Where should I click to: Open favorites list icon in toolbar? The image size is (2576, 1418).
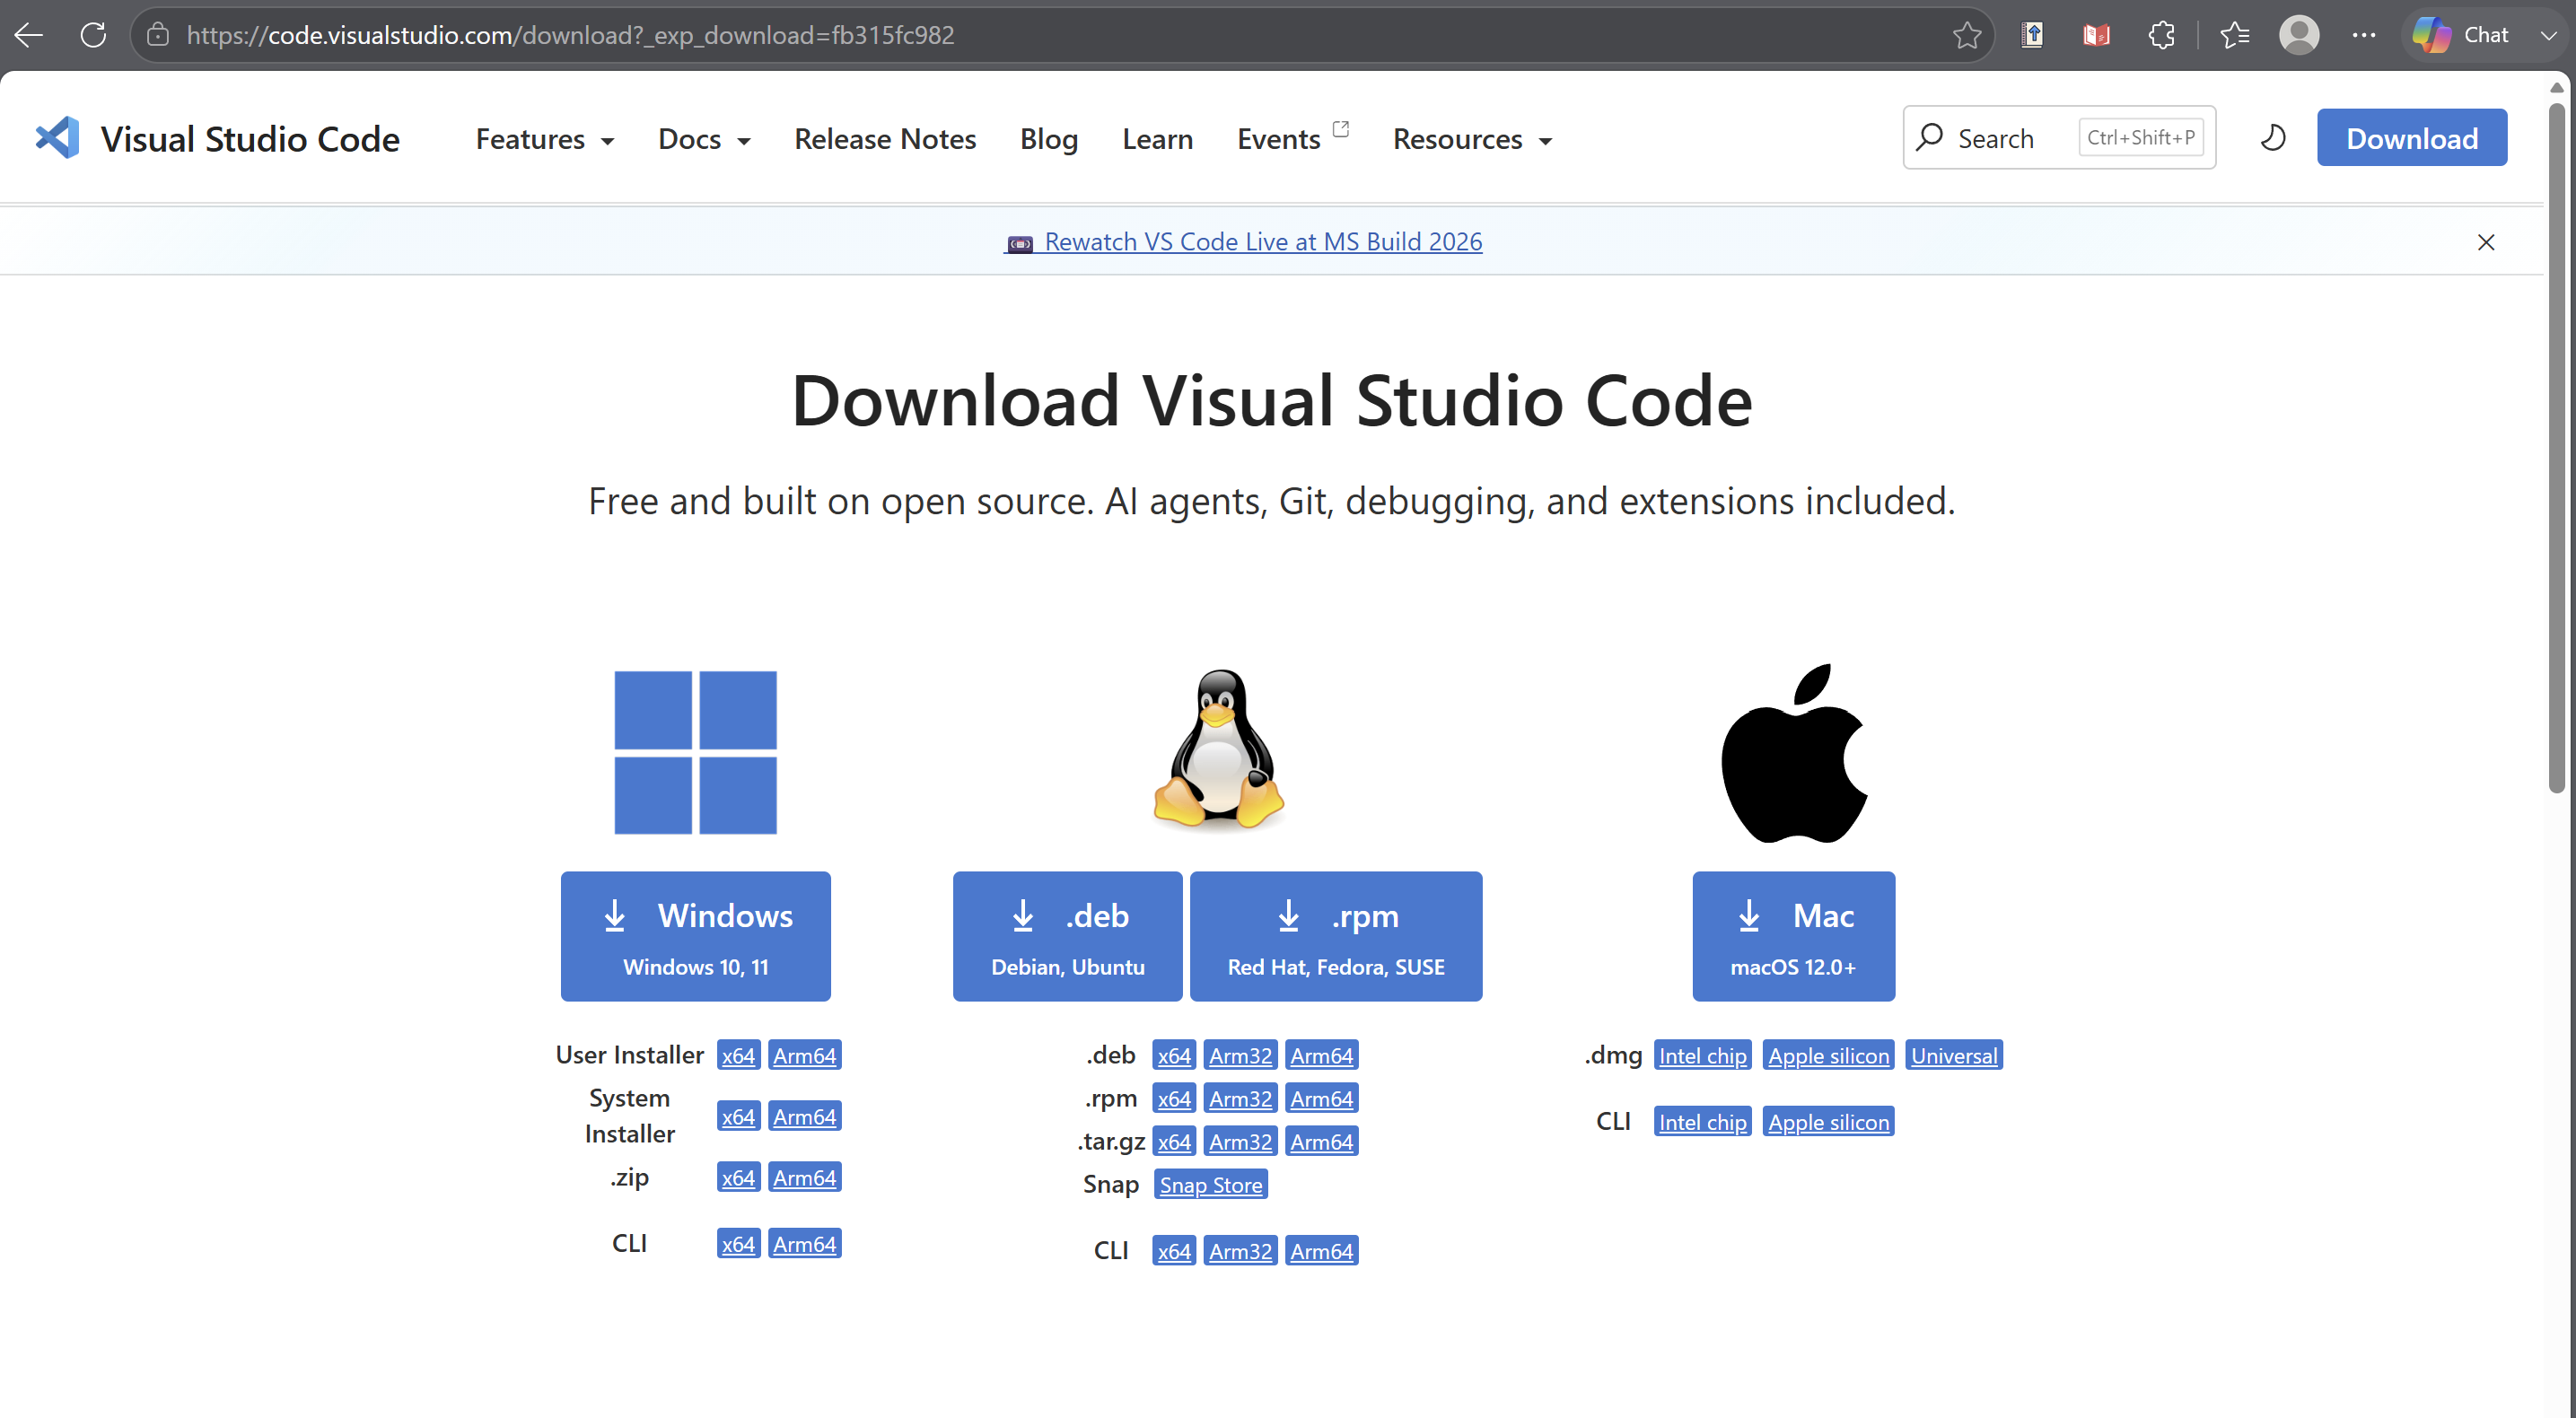[x=2234, y=35]
